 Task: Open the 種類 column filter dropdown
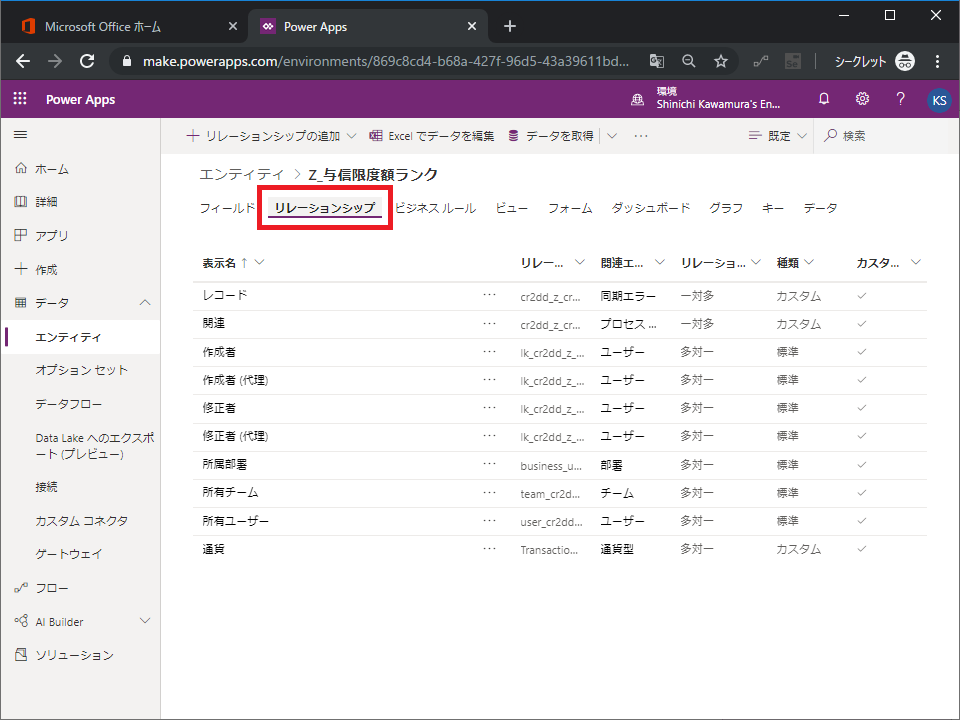809,263
